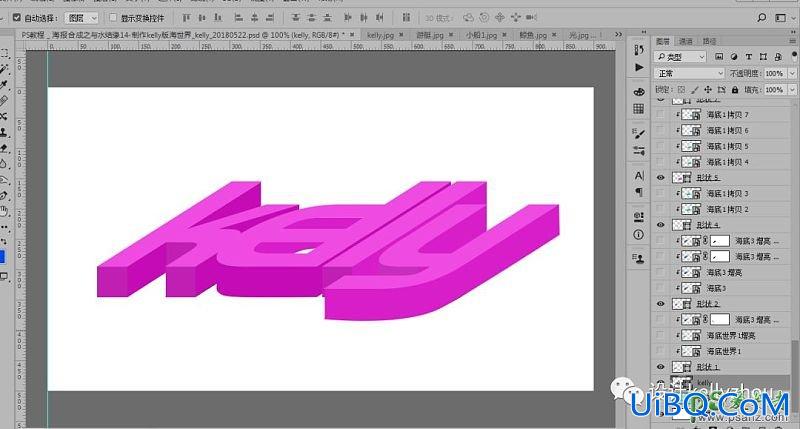Click the 海底3 layer thumbnail

pos(691,288)
